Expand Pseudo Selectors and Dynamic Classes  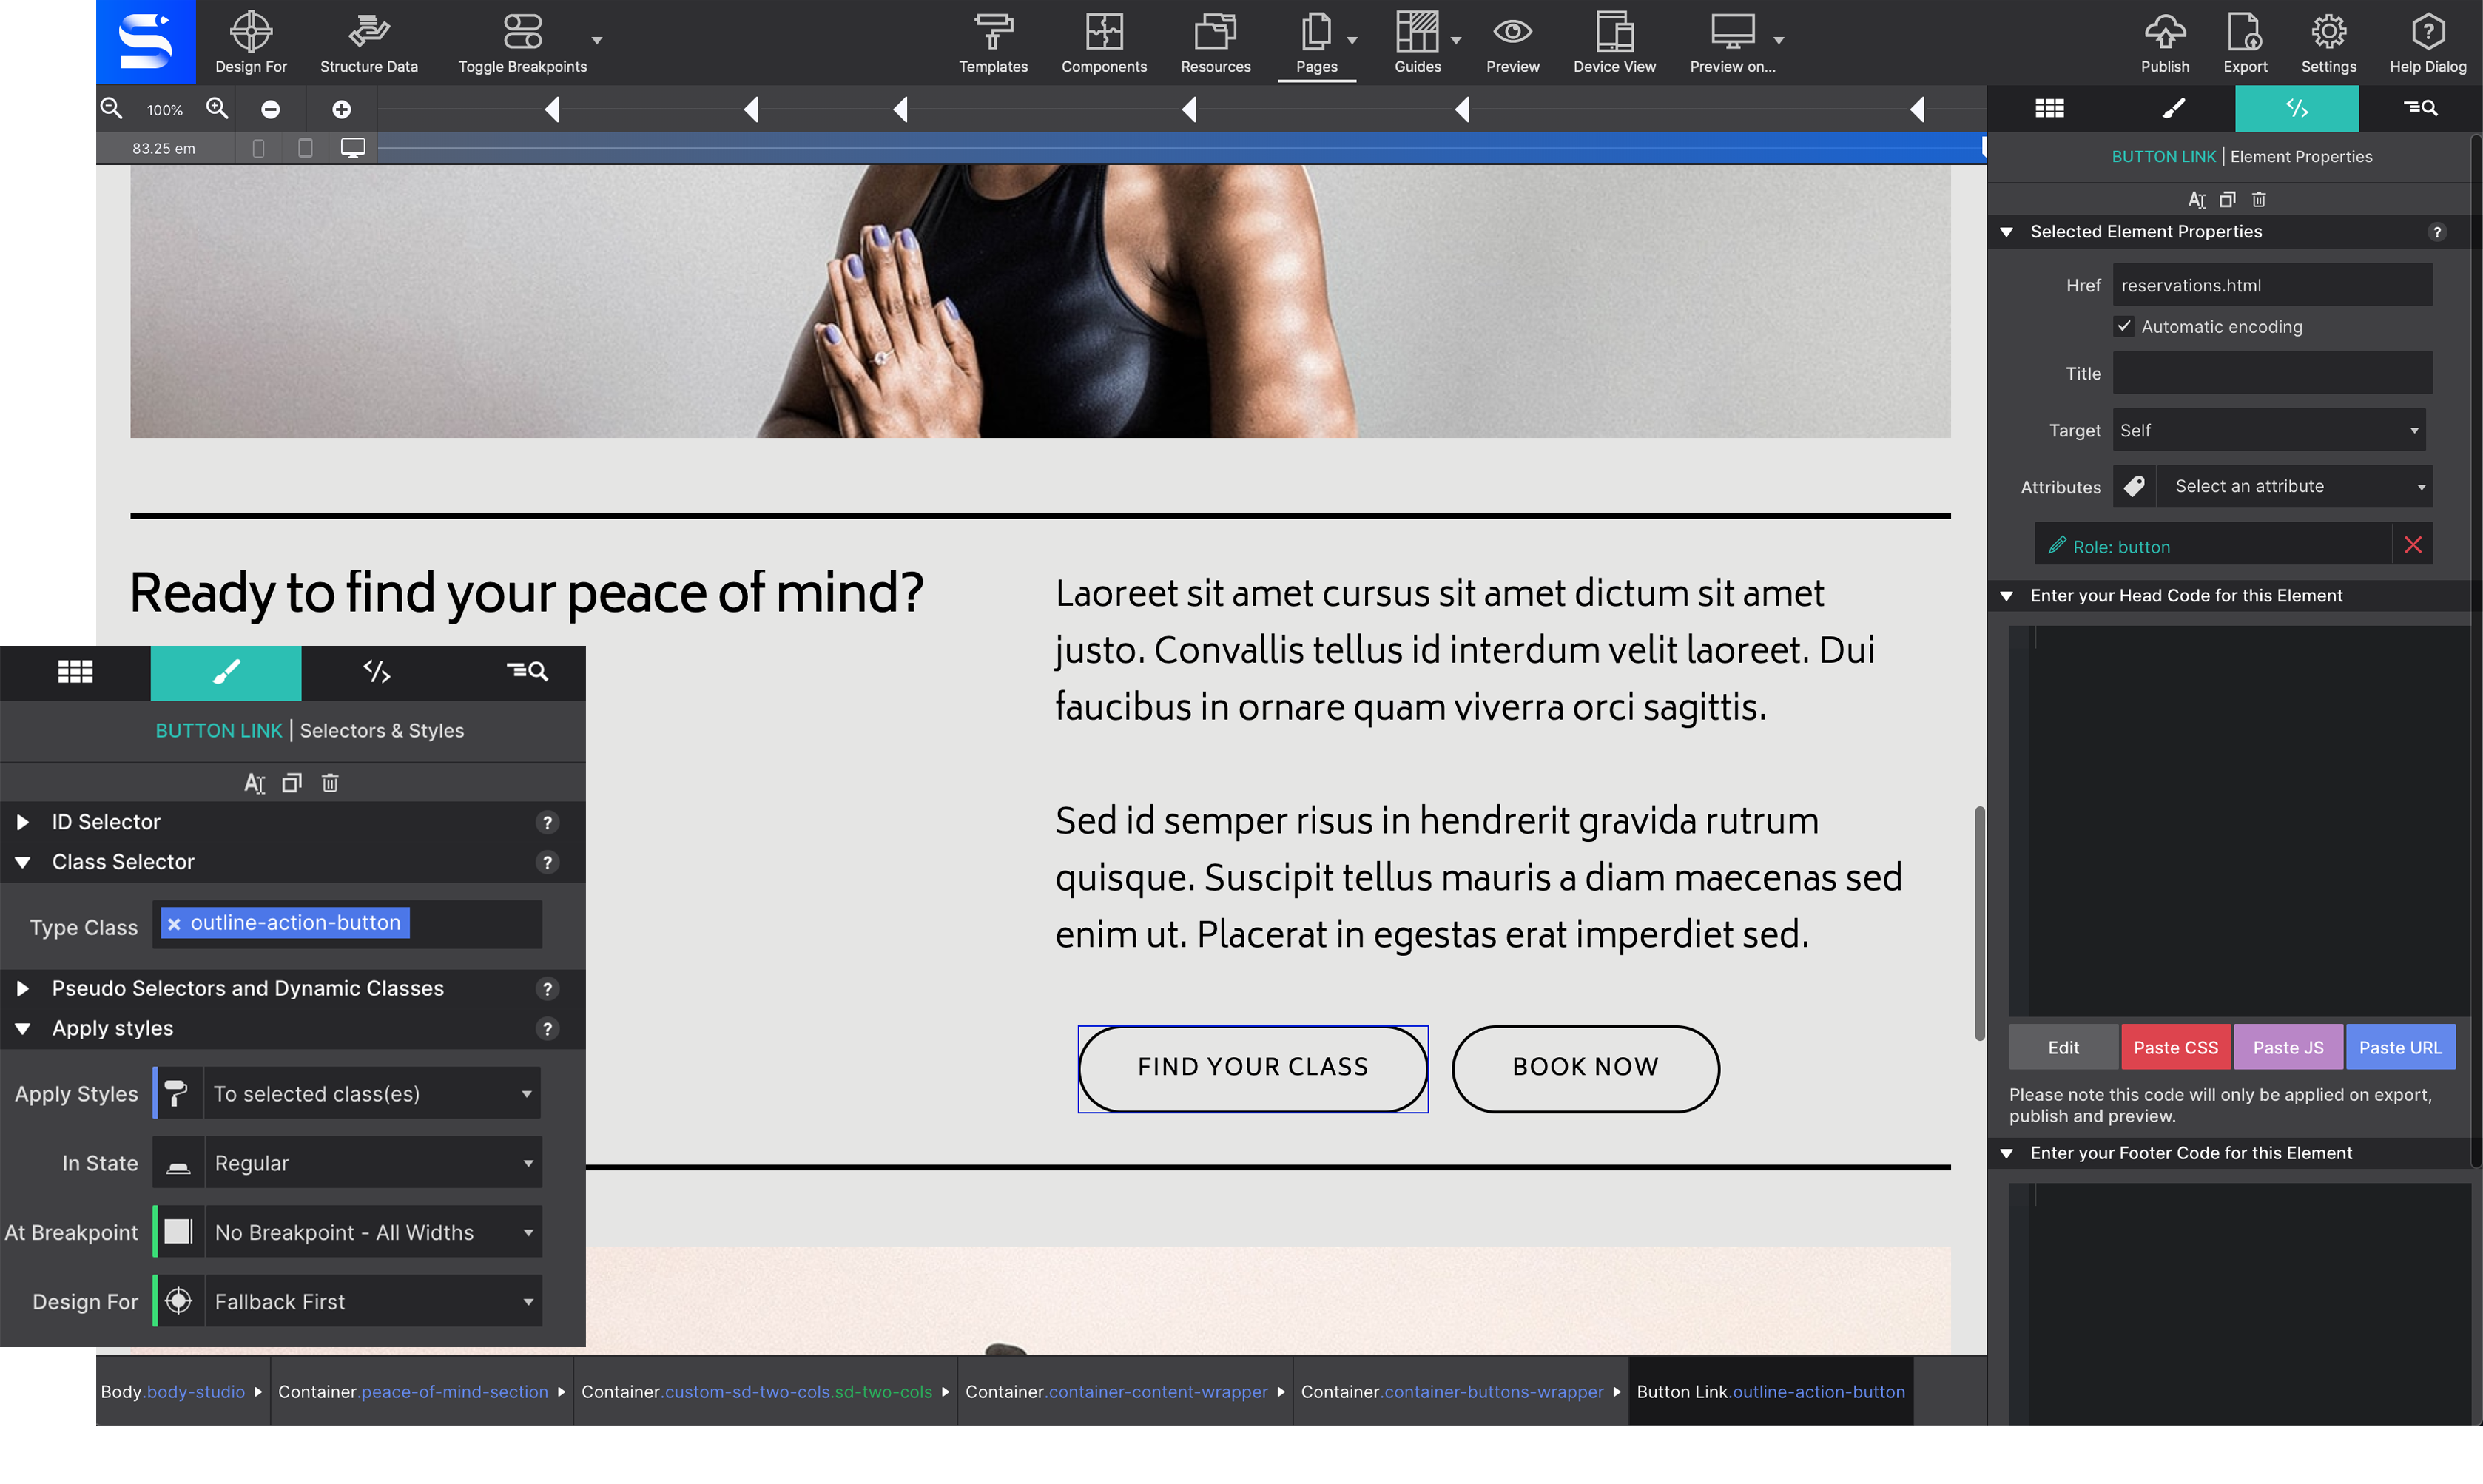[x=22, y=988]
